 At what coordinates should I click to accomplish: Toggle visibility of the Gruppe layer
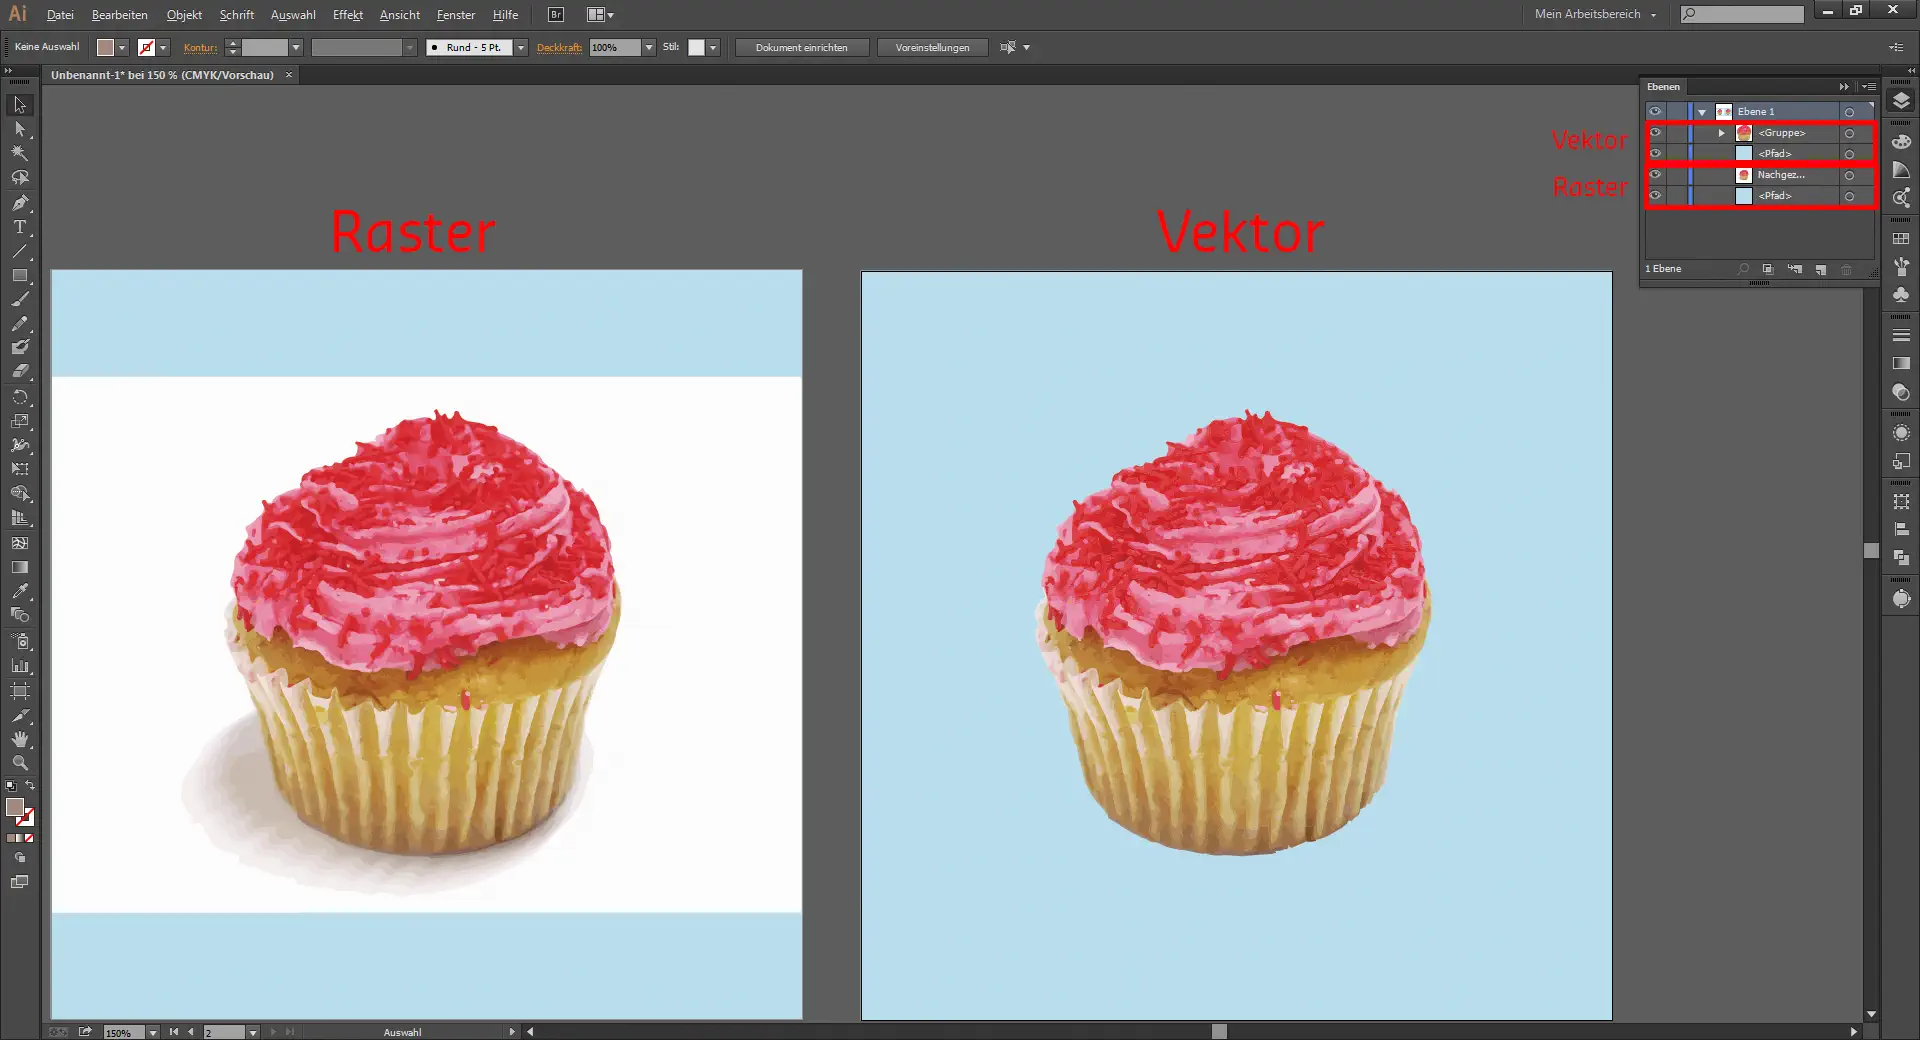click(x=1655, y=133)
